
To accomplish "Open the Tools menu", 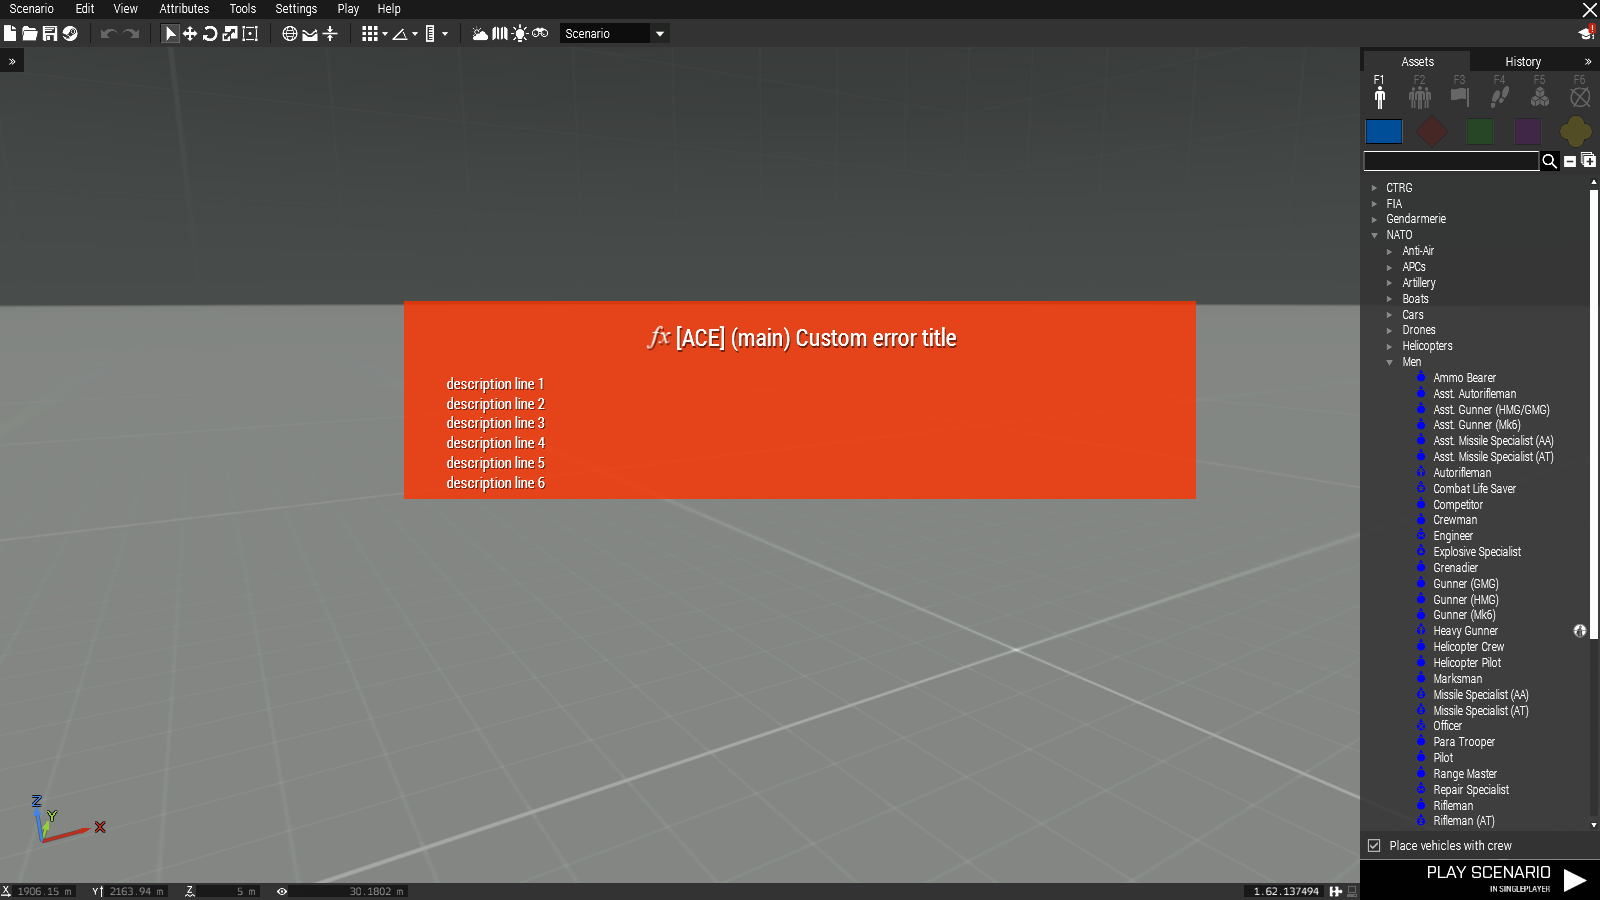I will point(243,9).
